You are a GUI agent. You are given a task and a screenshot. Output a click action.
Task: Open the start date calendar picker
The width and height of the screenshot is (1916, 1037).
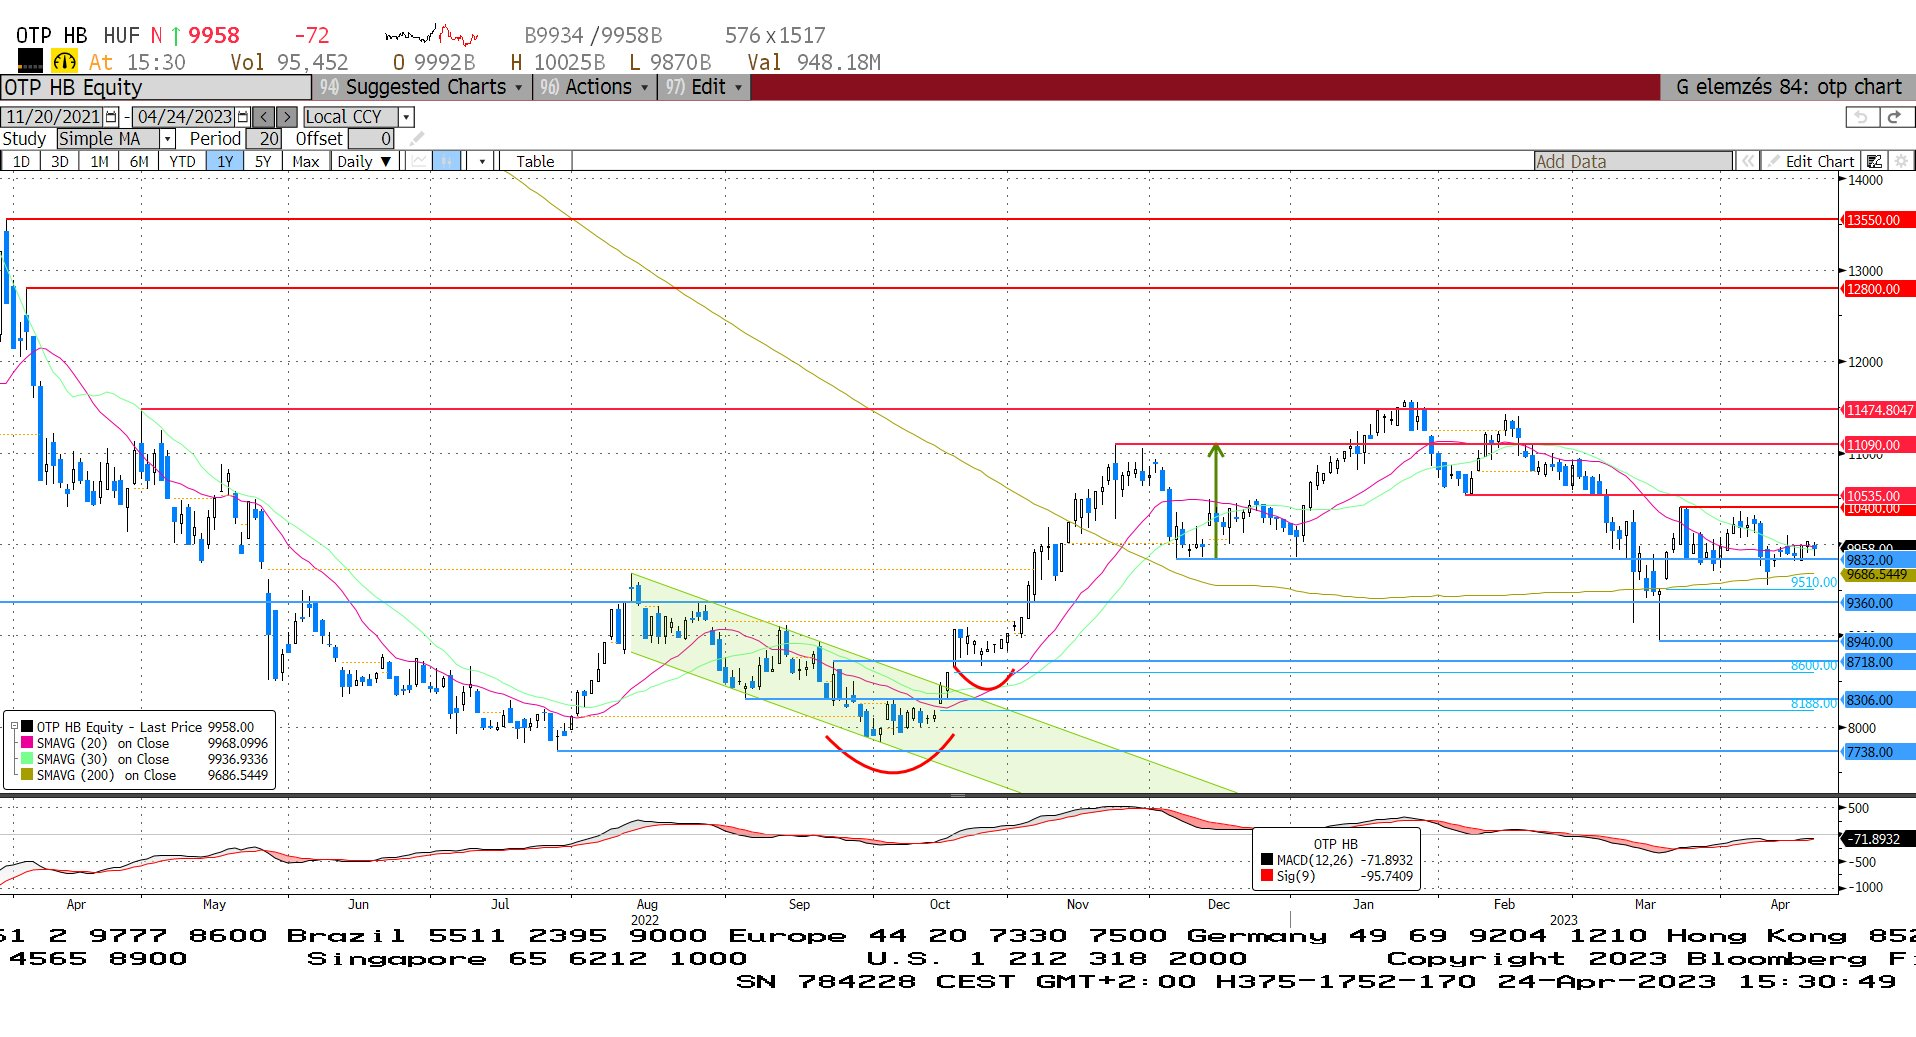[x=111, y=117]
